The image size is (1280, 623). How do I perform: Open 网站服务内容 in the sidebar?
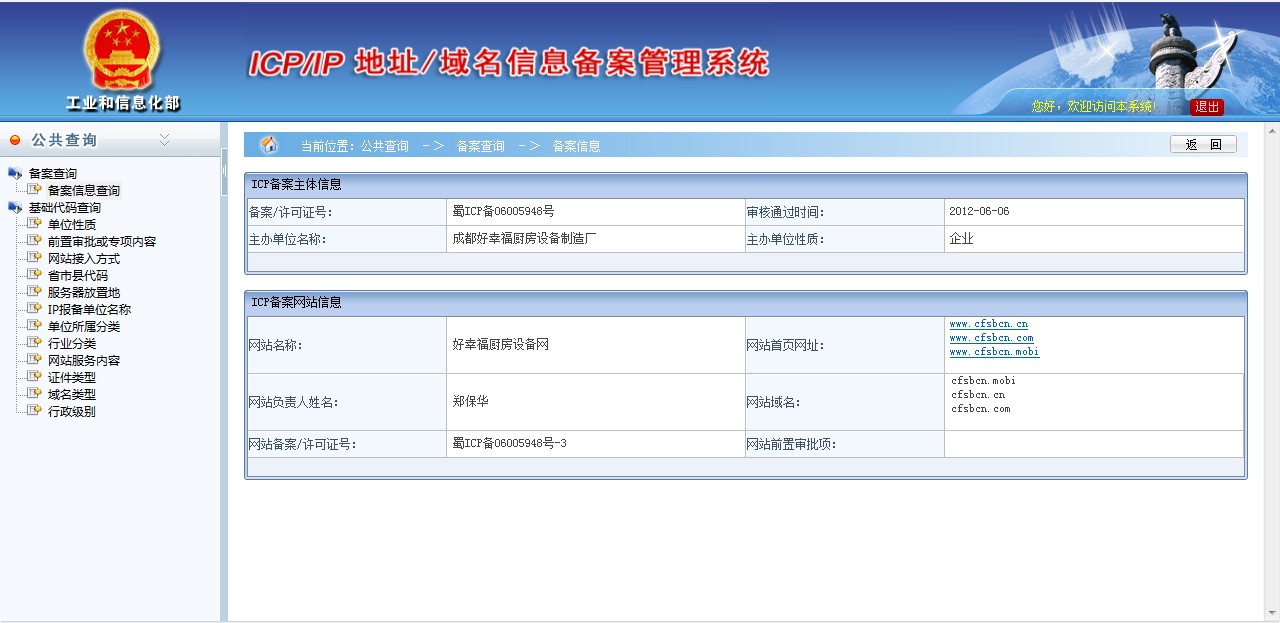(84, 361)
